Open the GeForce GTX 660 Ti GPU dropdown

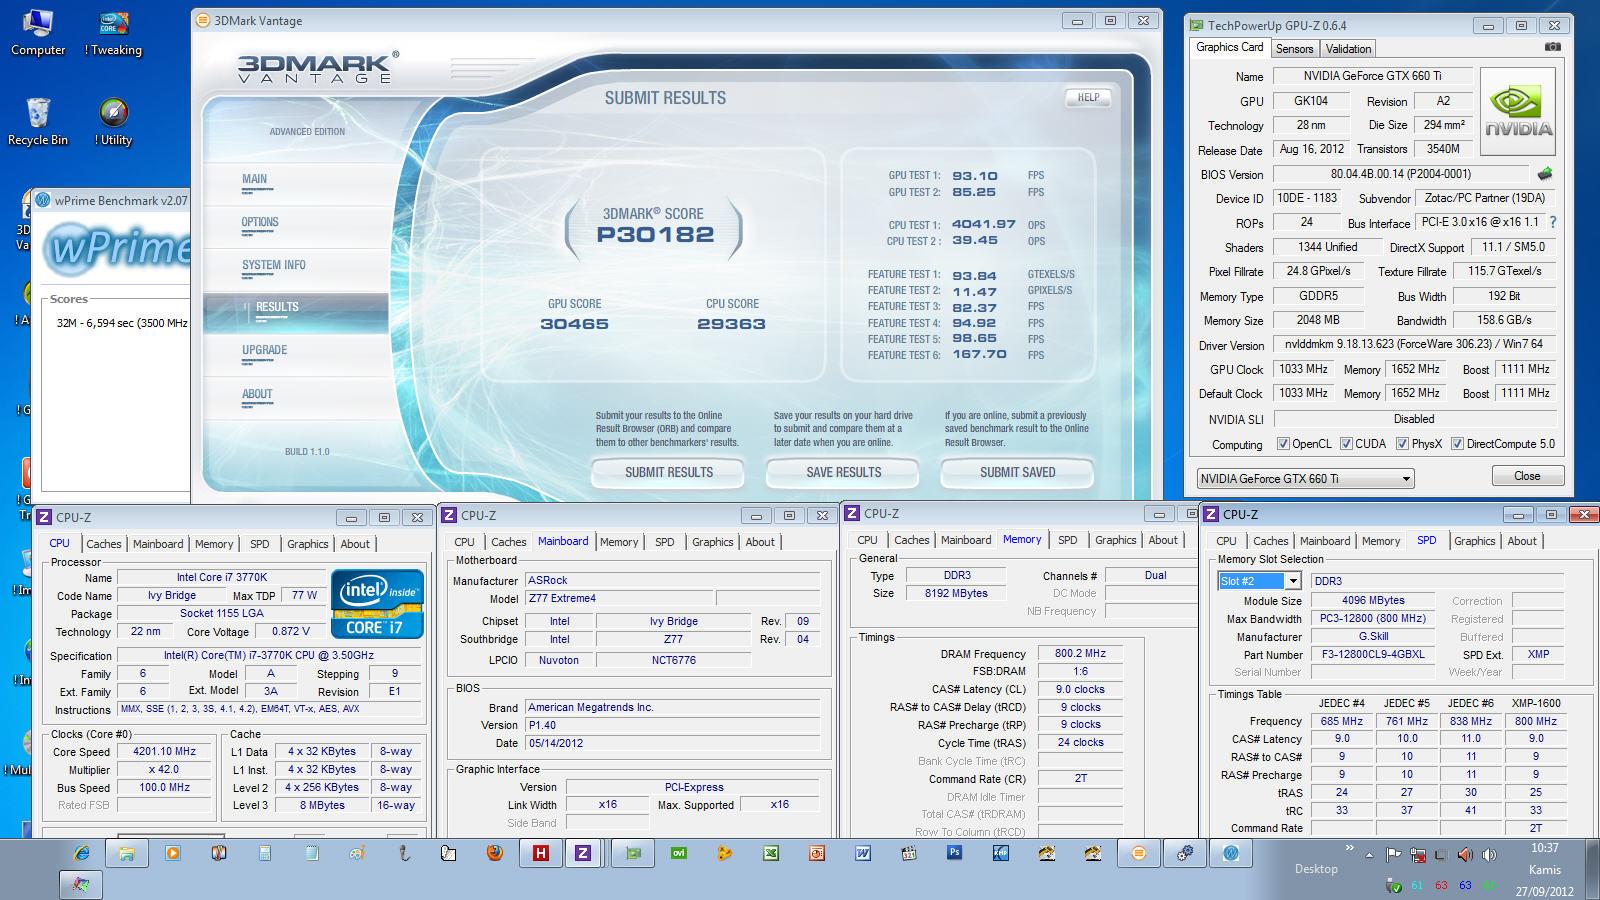pyautogui.click(x=1305, y=479)
